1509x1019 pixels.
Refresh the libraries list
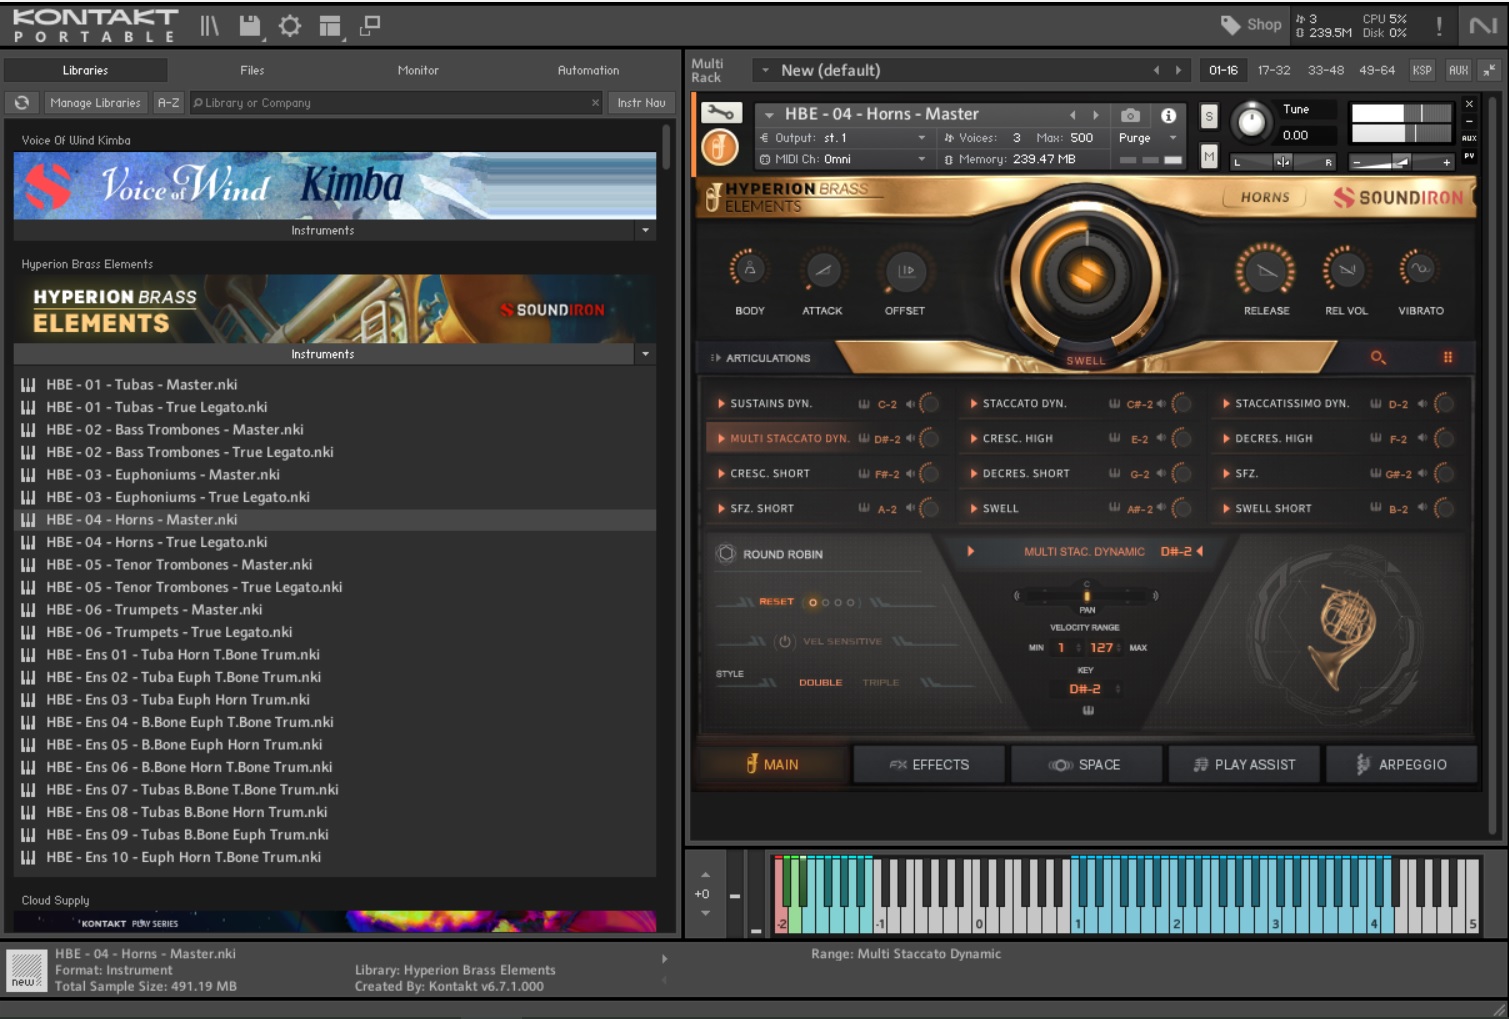click(22, 102)
